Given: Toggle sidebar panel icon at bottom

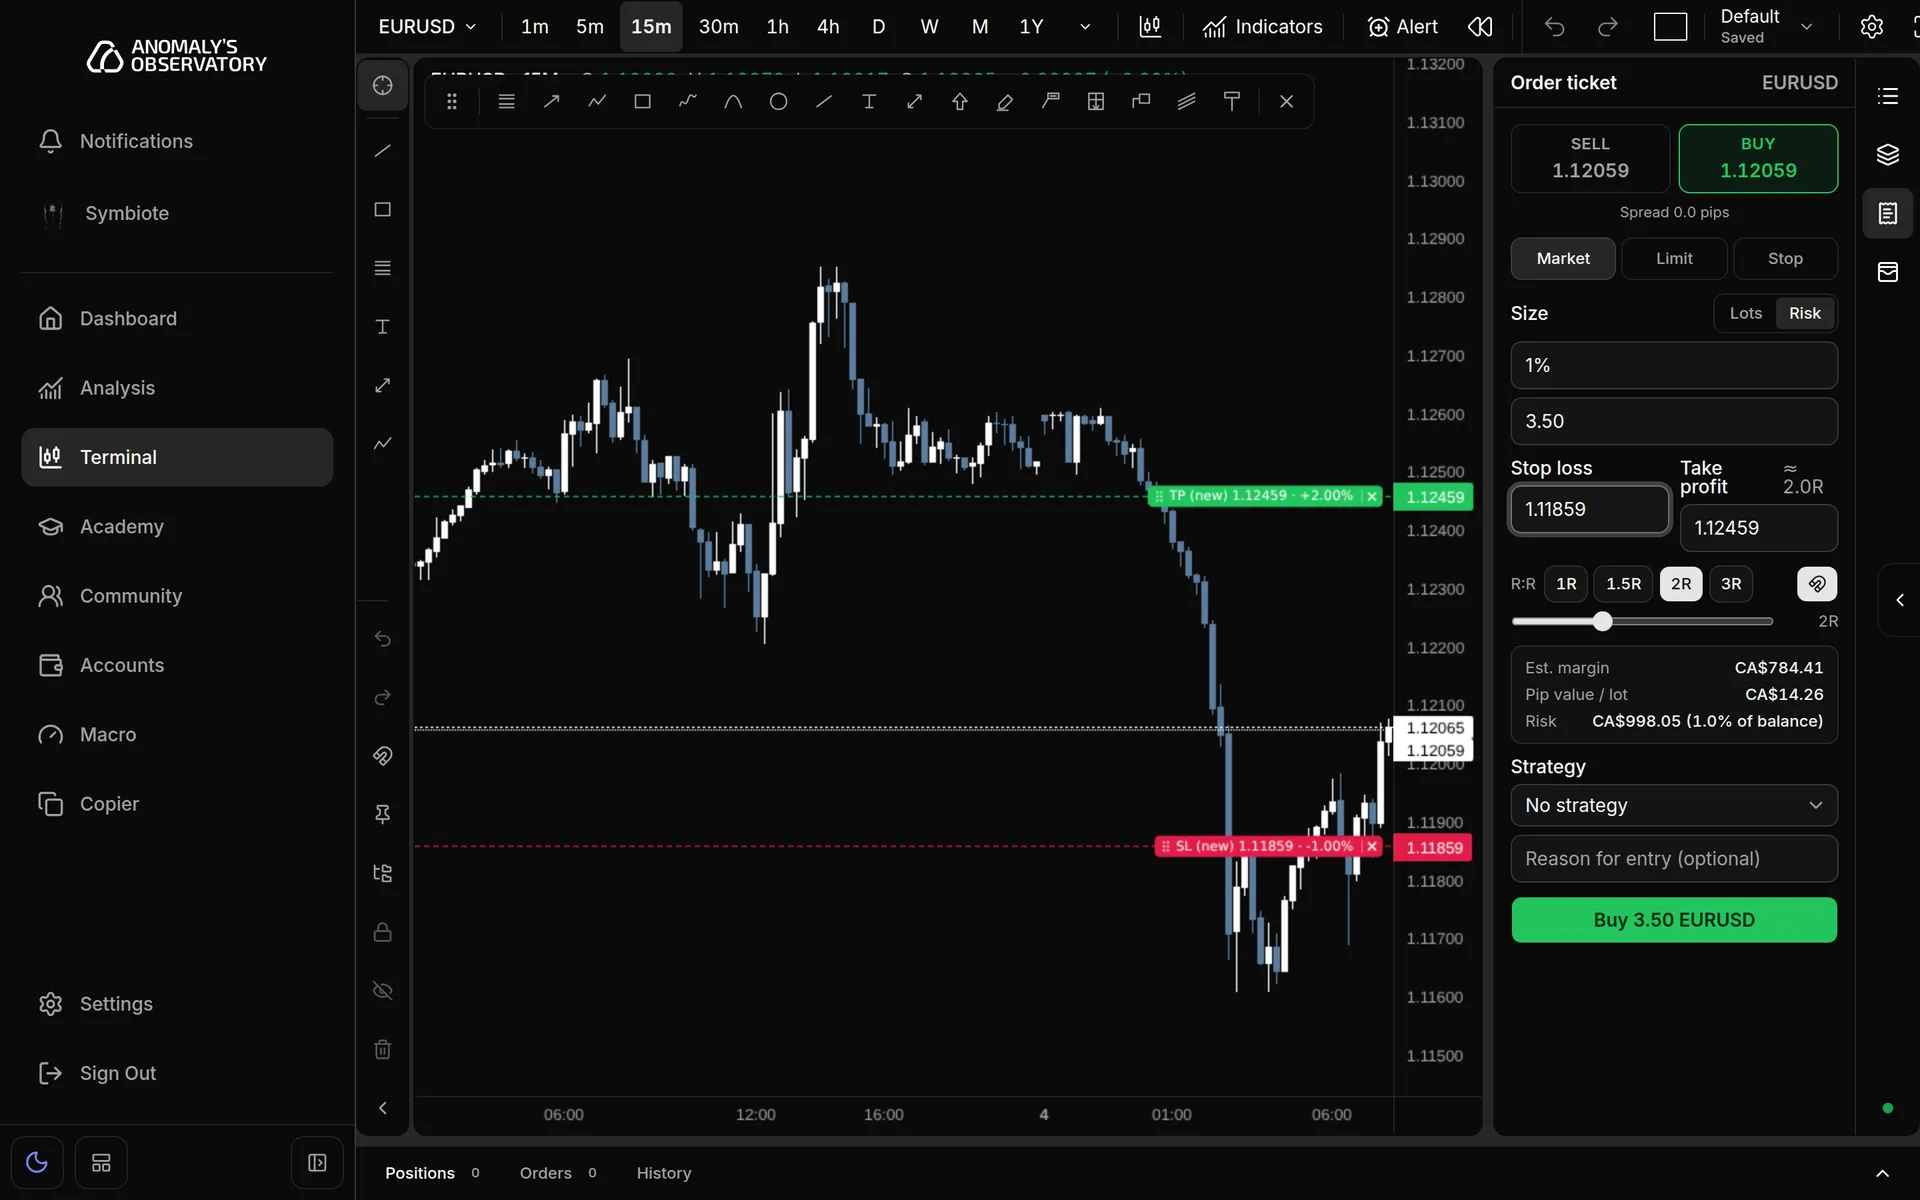Looking at the screenshot, I should click(317, 1163).
